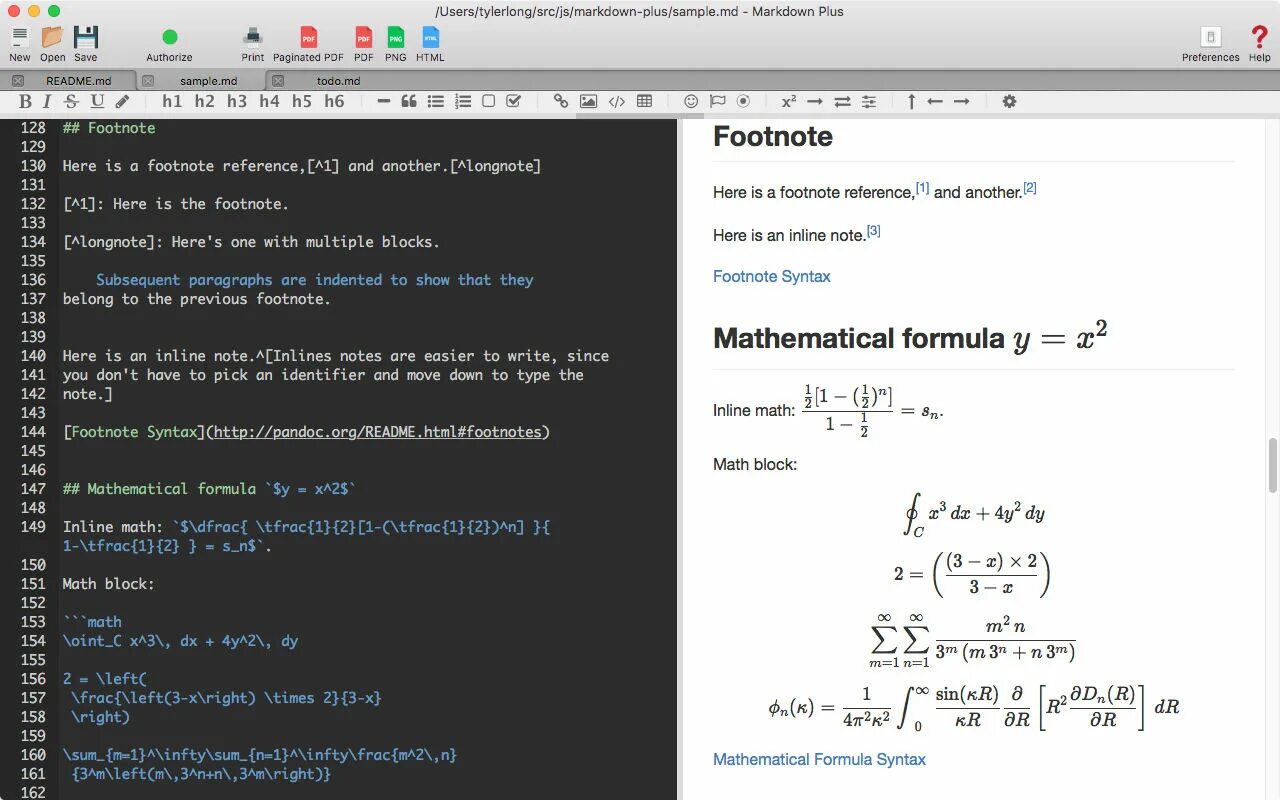The width and height of the screenshot is (1280, 800).
Task: Click the preview pane scrollbar thumb
Action: 1273,464
